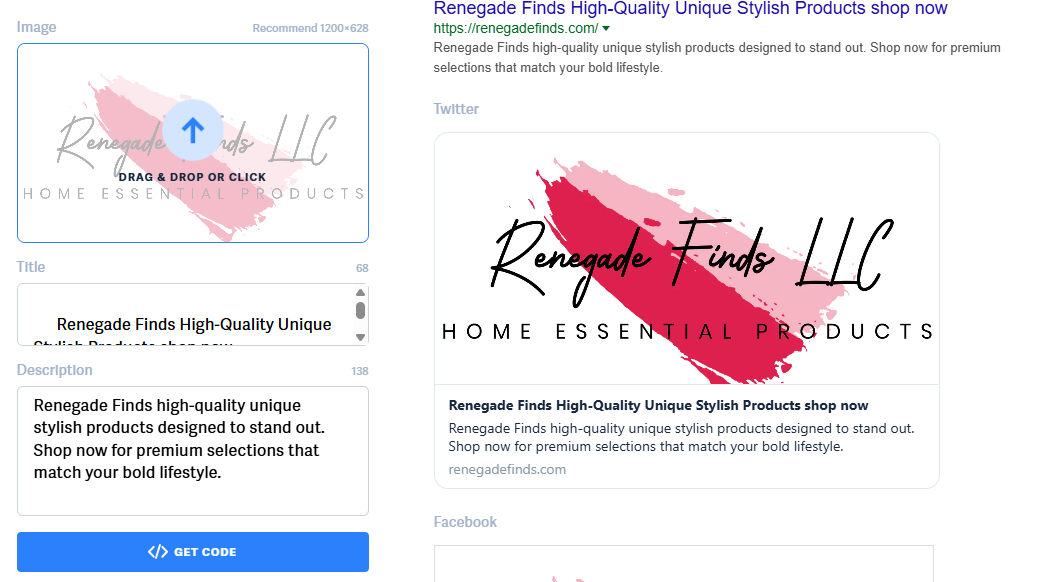The image size is (1051, 582).
Task: Click the Twitter card bold title text
Action: pyautogui.click(x=658, y=406)
